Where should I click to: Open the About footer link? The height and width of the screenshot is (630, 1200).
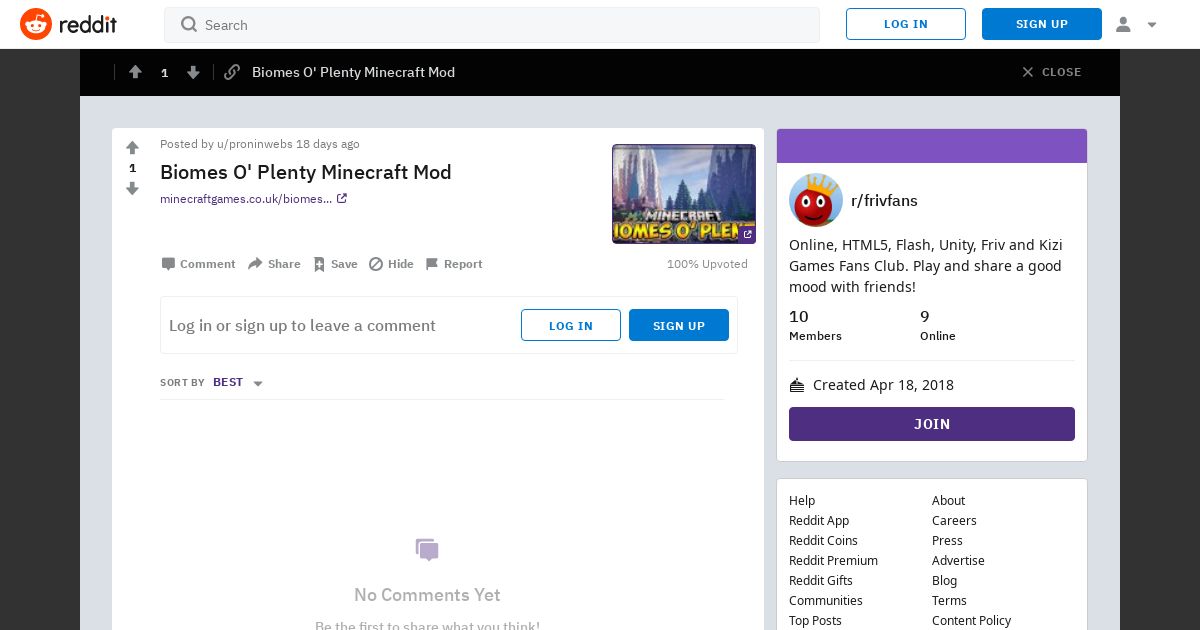click(x=948, y=501)
